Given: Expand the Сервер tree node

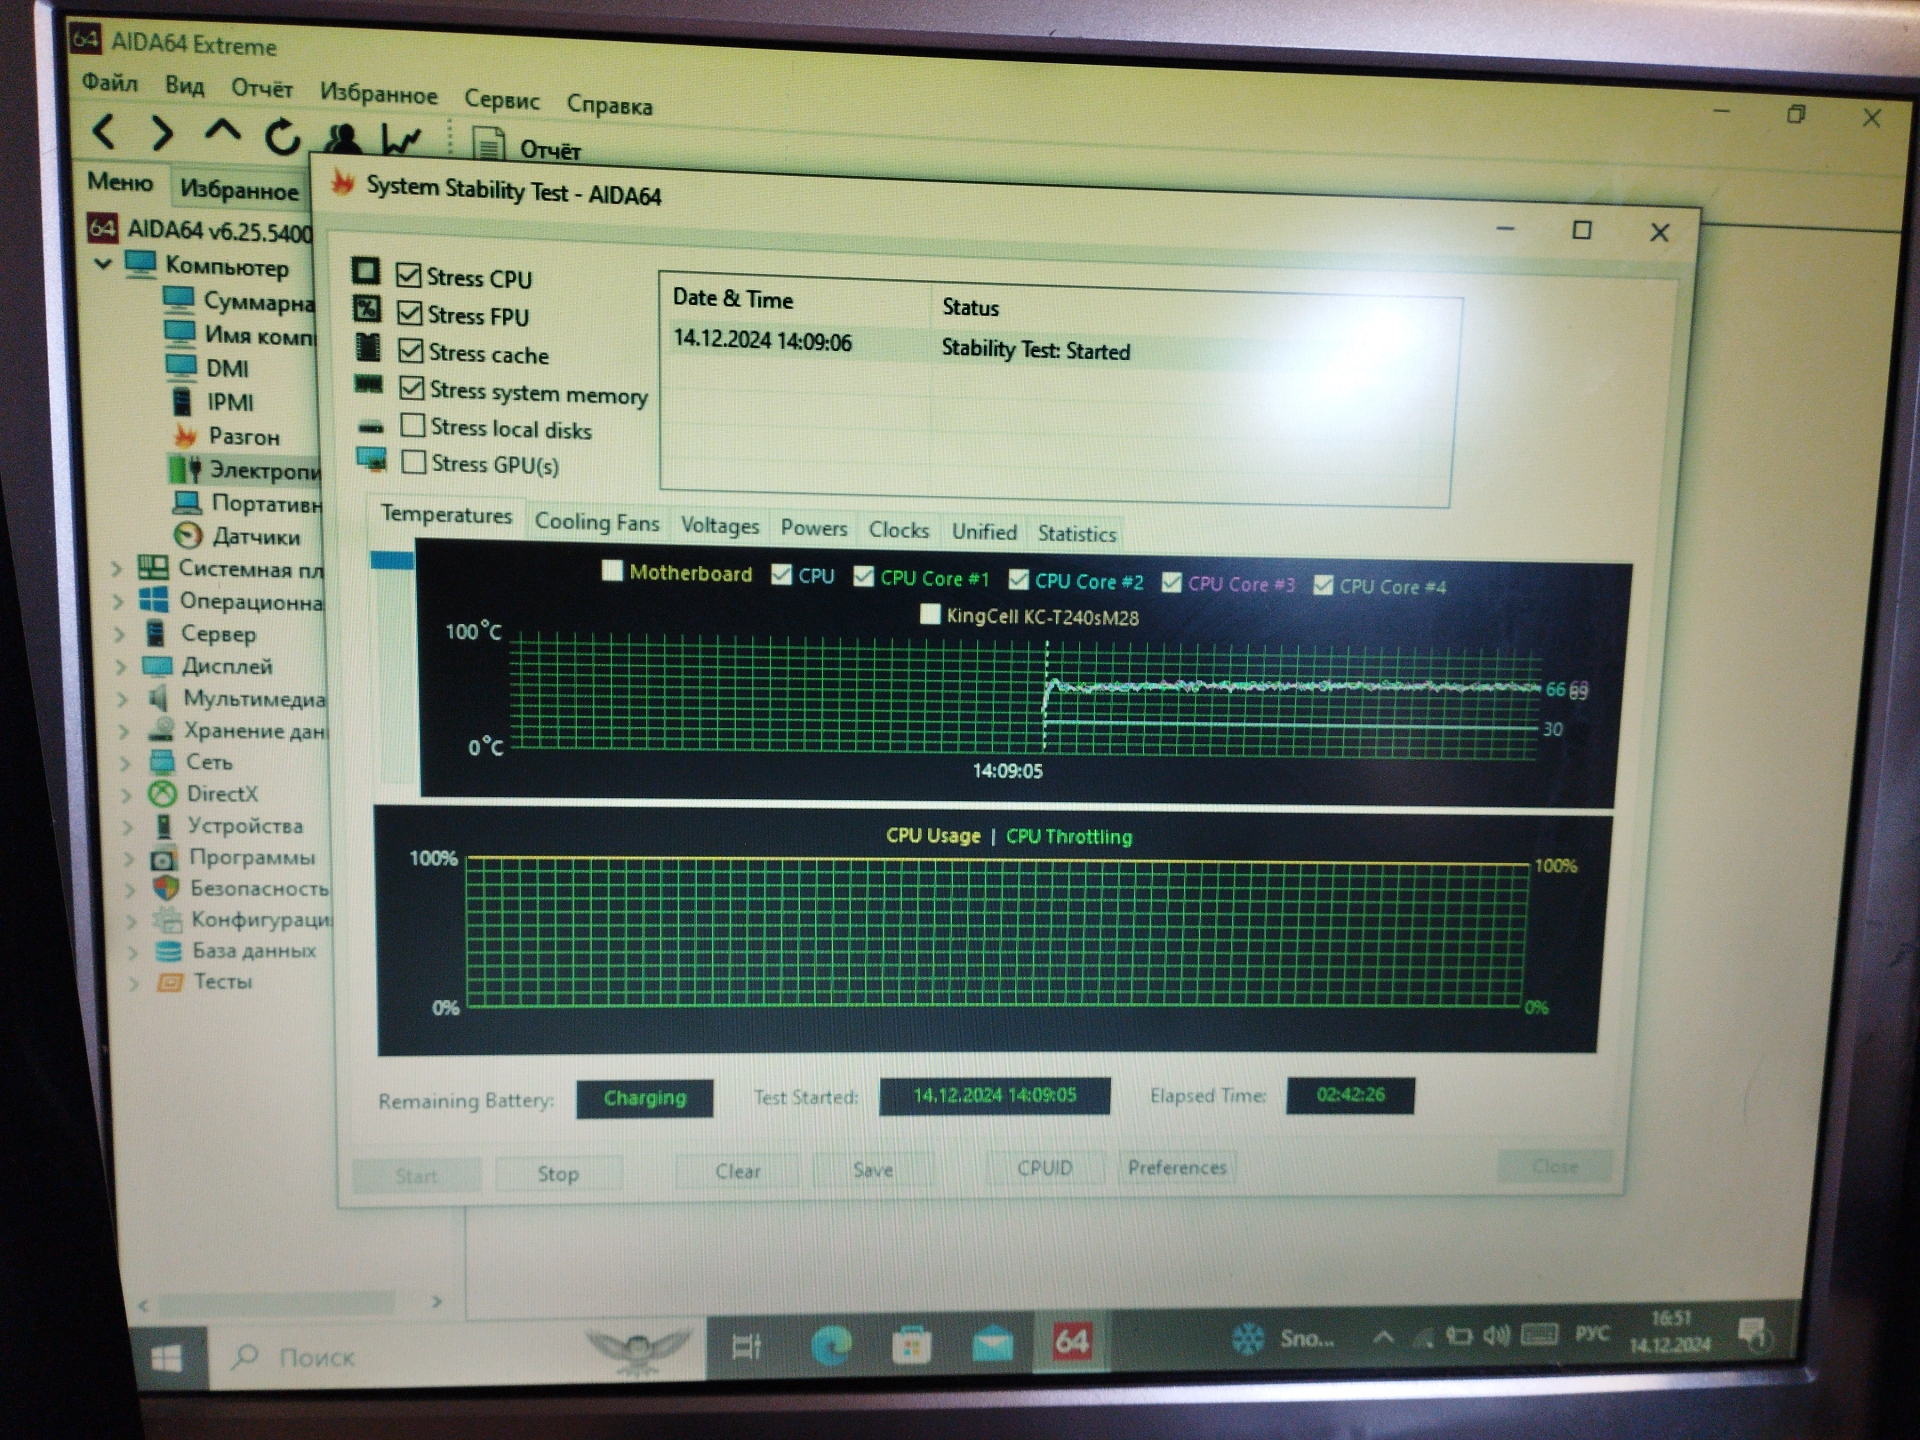Looking at the screenshot, I should coord(120,634).
